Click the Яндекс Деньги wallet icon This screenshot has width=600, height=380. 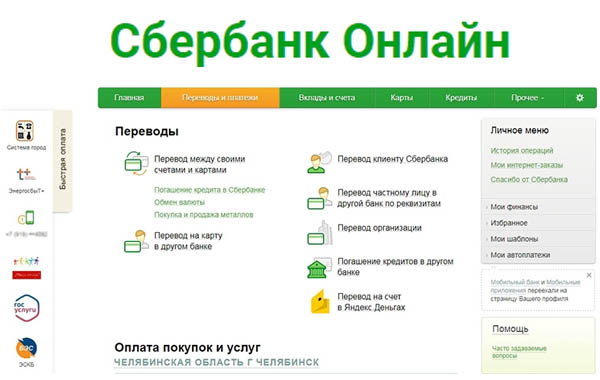point(320,302)
